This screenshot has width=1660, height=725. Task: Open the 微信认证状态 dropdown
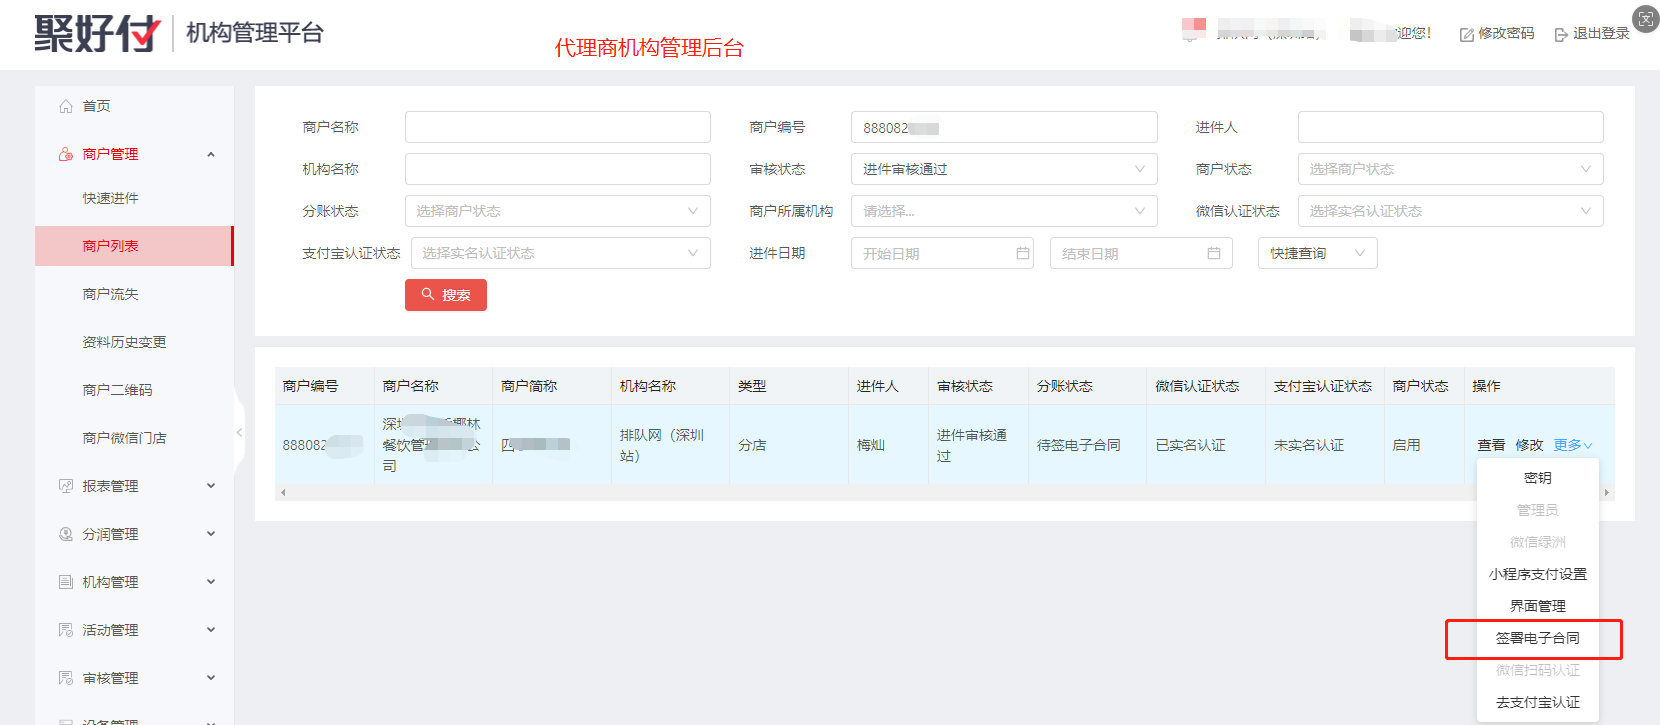[x=1449, y=211]
